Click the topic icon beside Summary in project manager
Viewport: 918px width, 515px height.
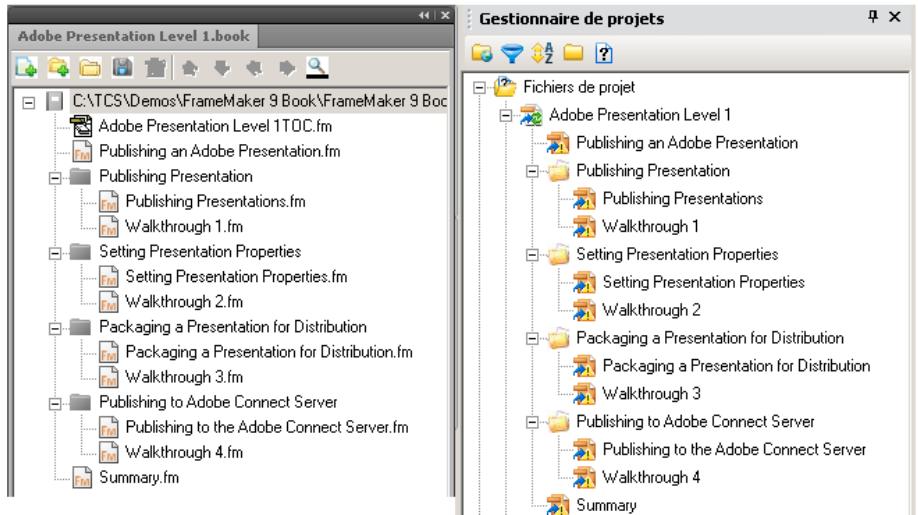pos(557,505)
